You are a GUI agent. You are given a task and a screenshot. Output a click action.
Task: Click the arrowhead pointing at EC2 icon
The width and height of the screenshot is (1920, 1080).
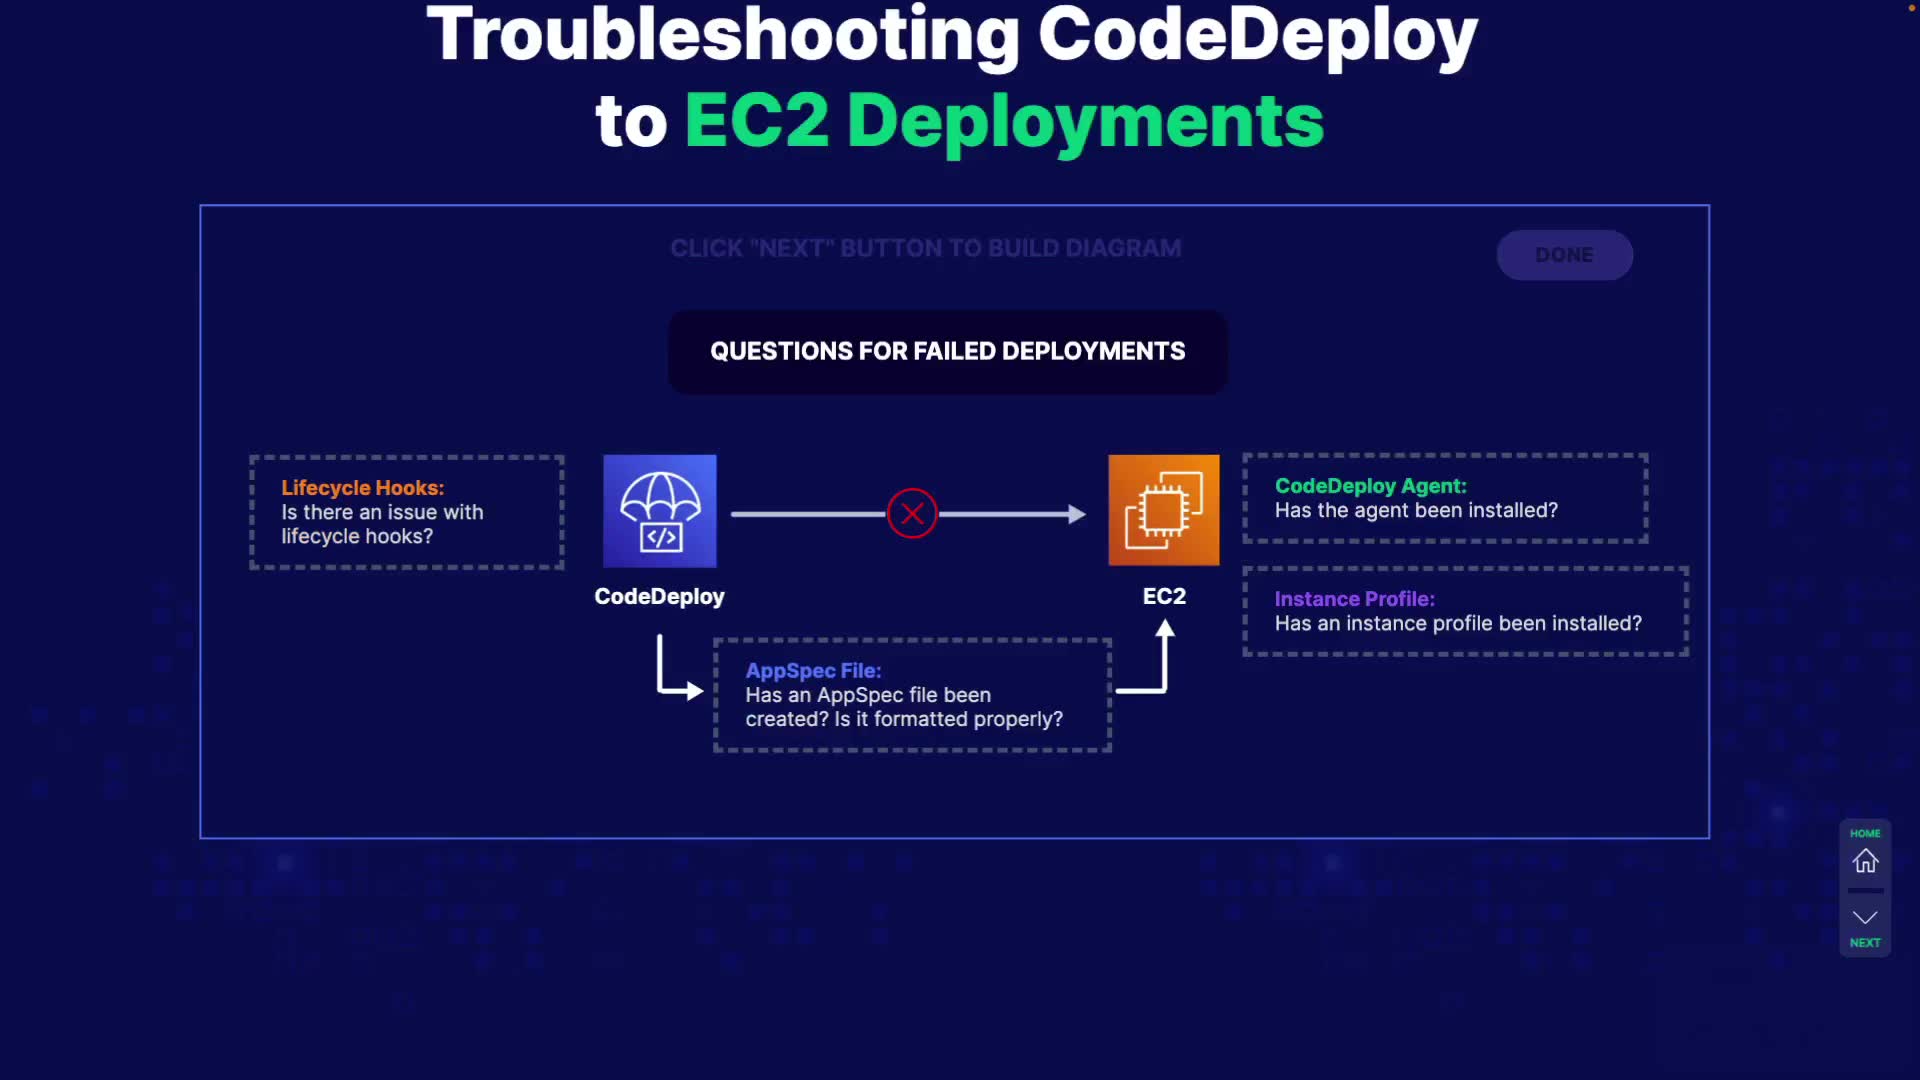1076,514
